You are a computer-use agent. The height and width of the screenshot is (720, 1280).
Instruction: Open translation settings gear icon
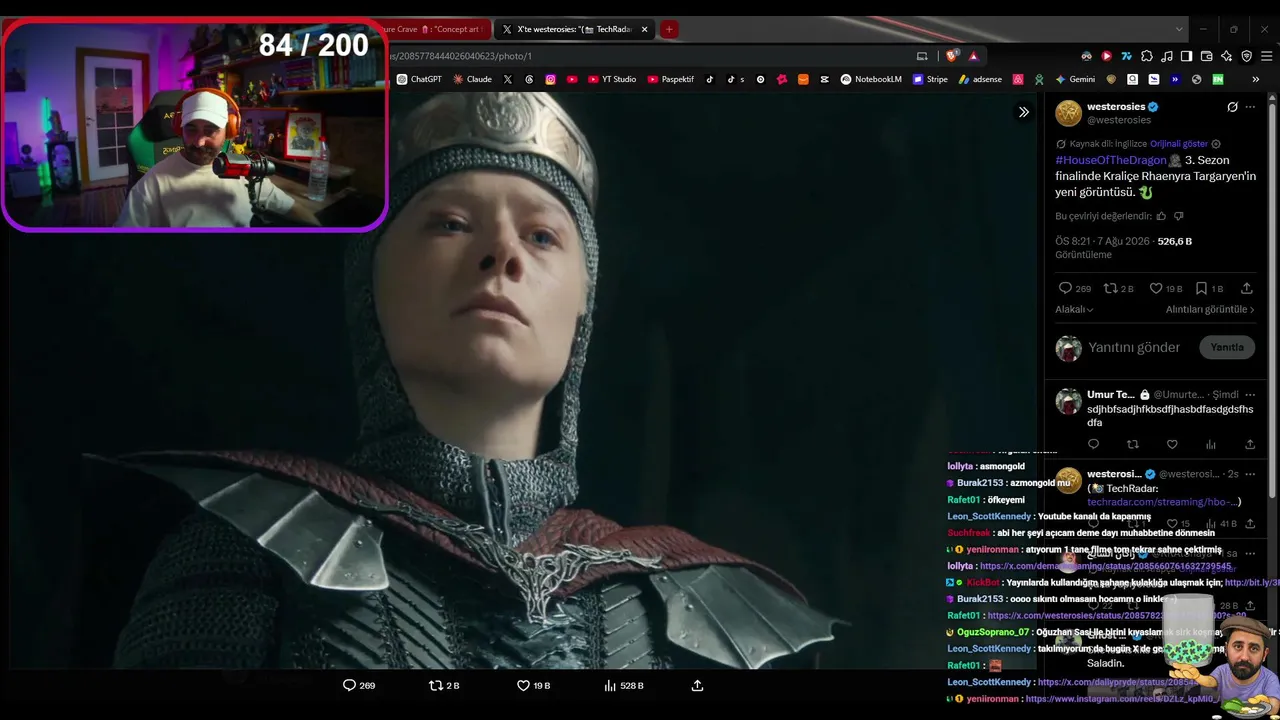1216,144
